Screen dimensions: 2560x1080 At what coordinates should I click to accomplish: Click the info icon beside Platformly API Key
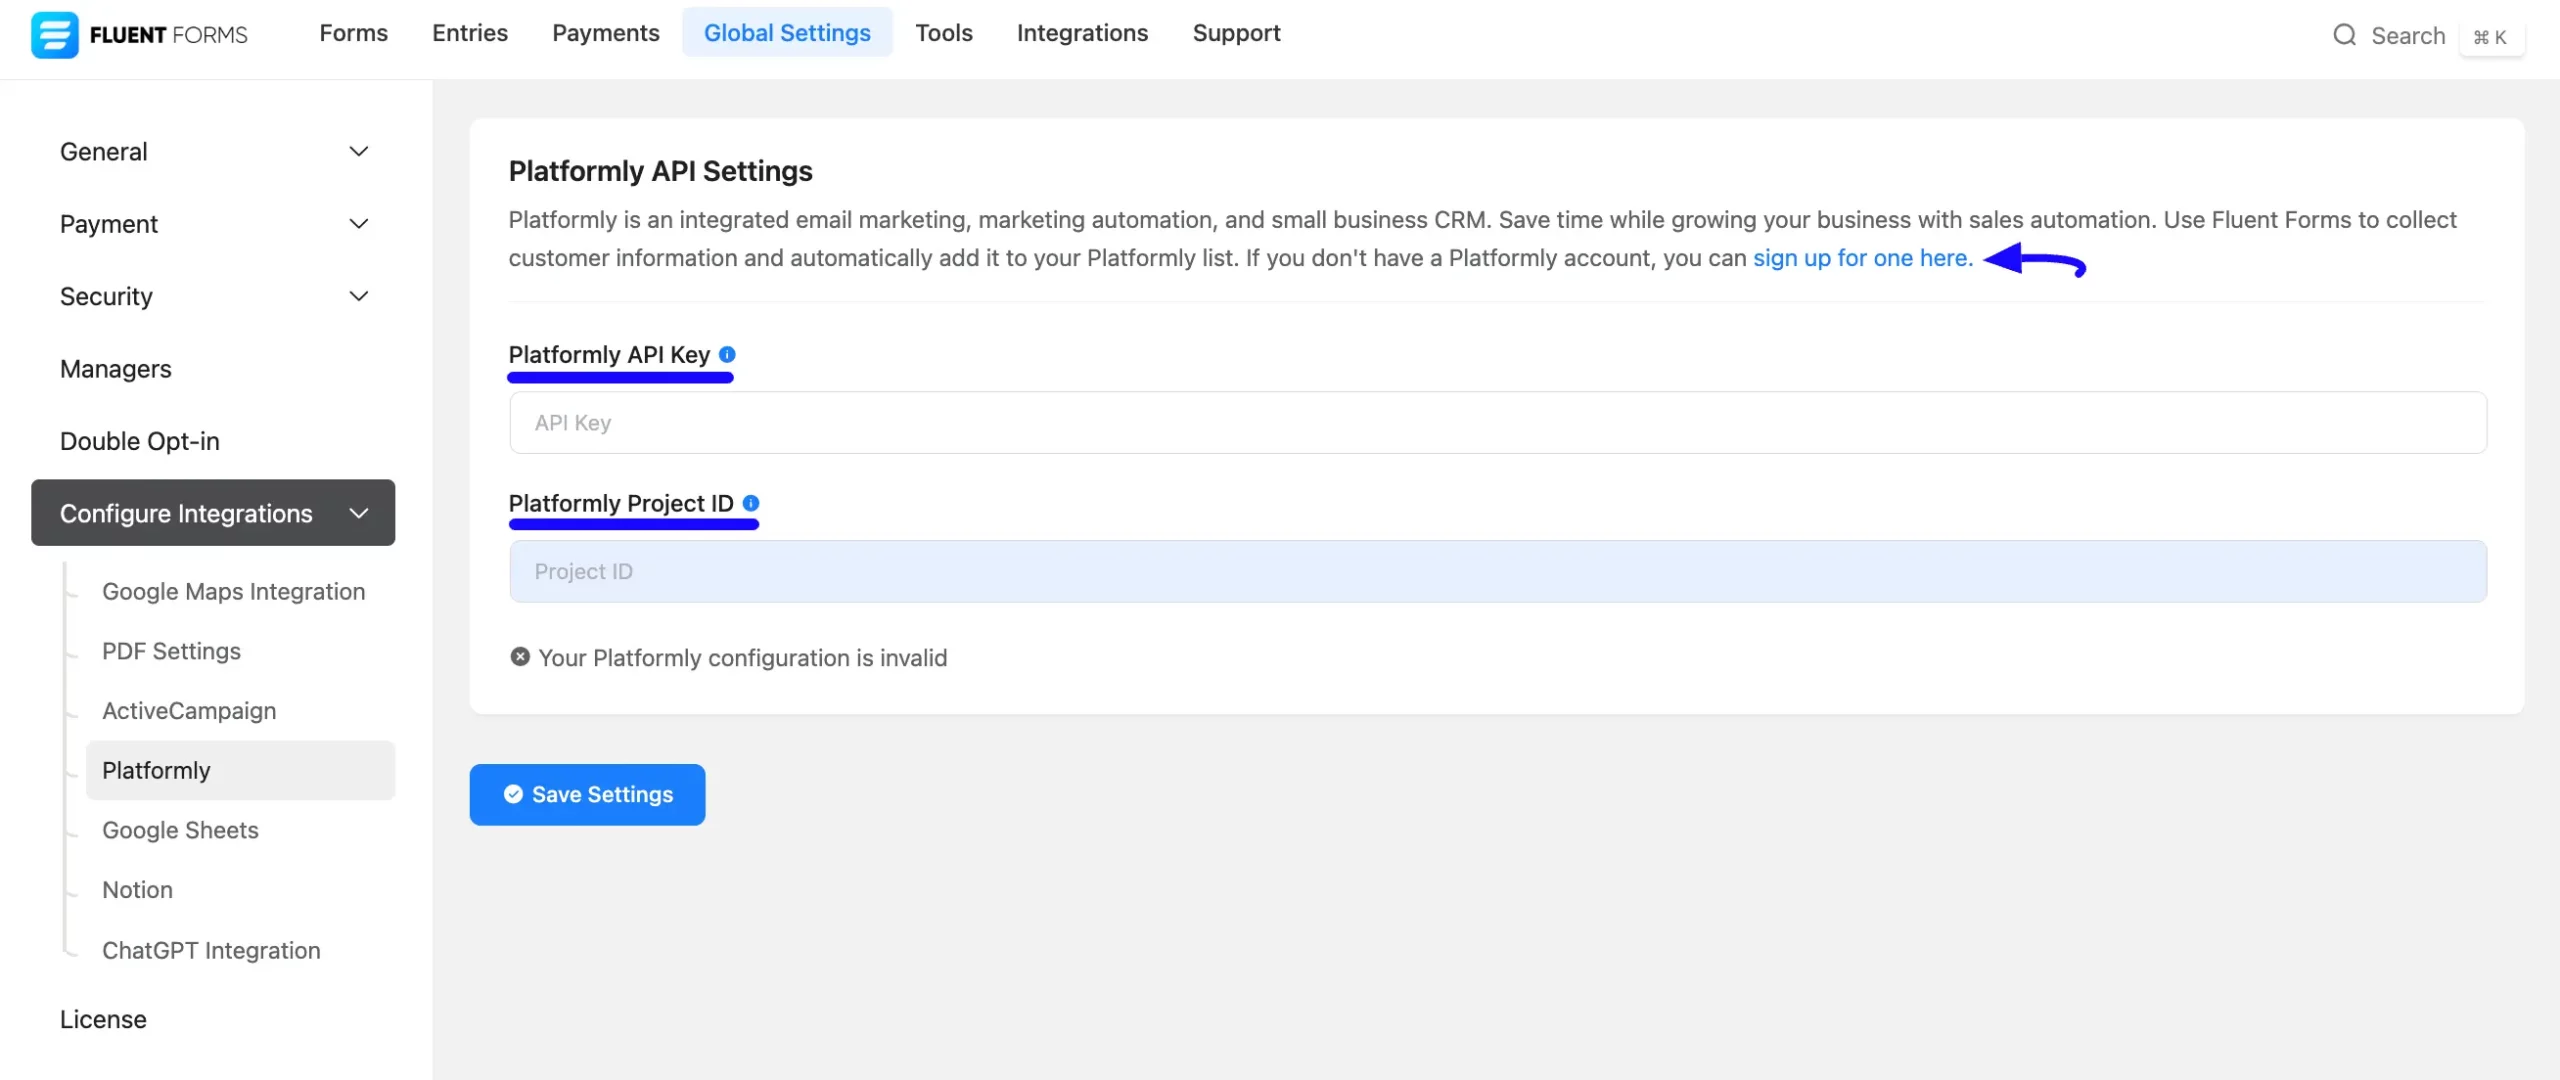(727, 354)
